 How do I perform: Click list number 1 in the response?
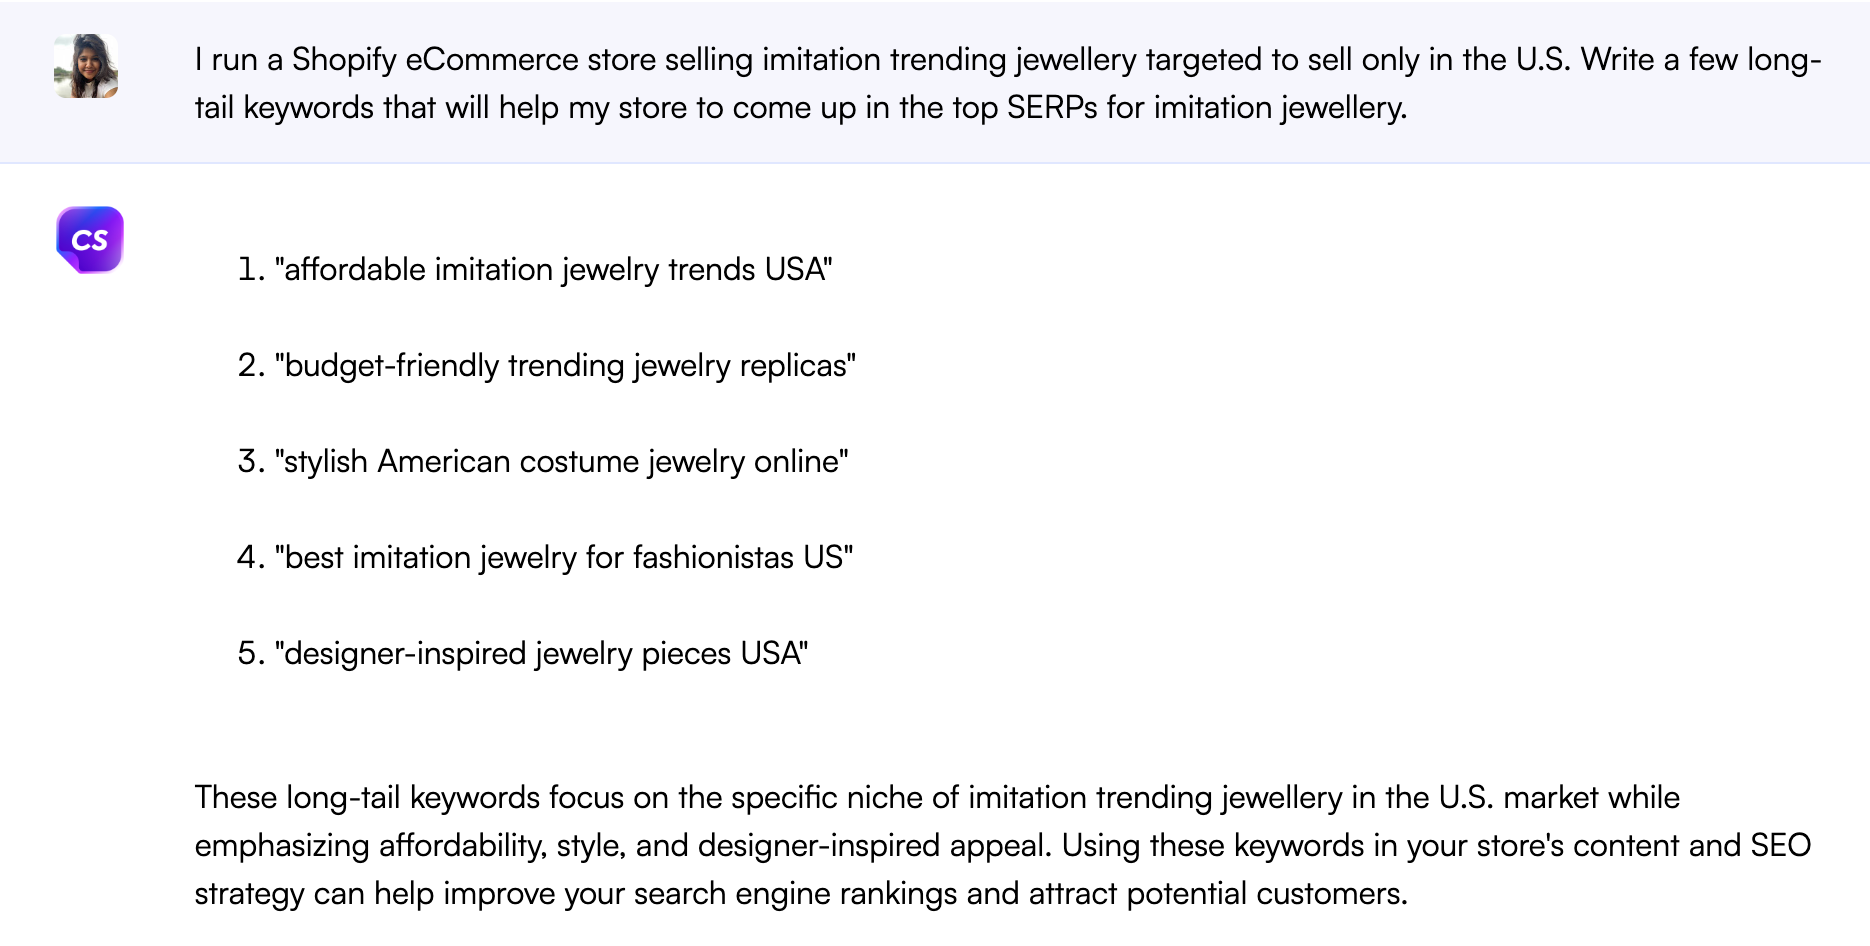pyautogui.click(x=250, y=270)
